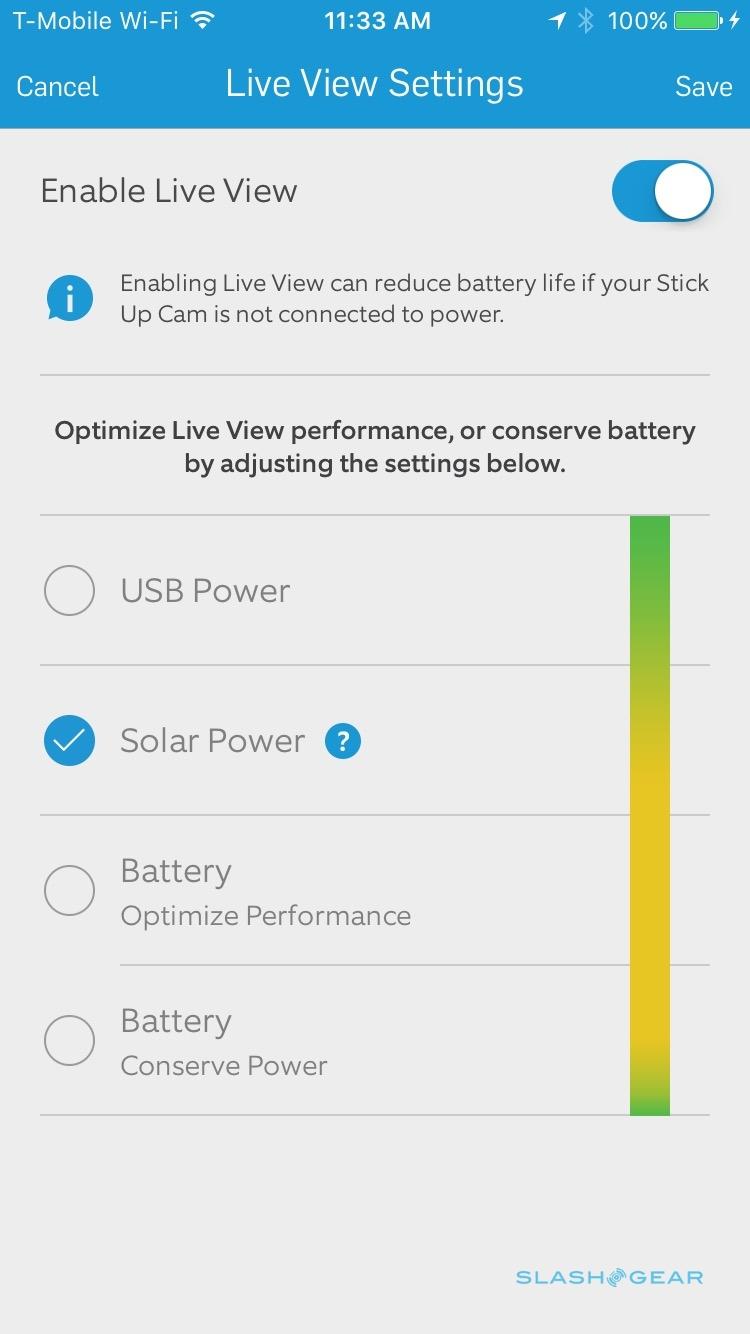This screenshot has width=750, height=1334.
Task: Select Battery Optimize Performance radio button
Action: 69,891
